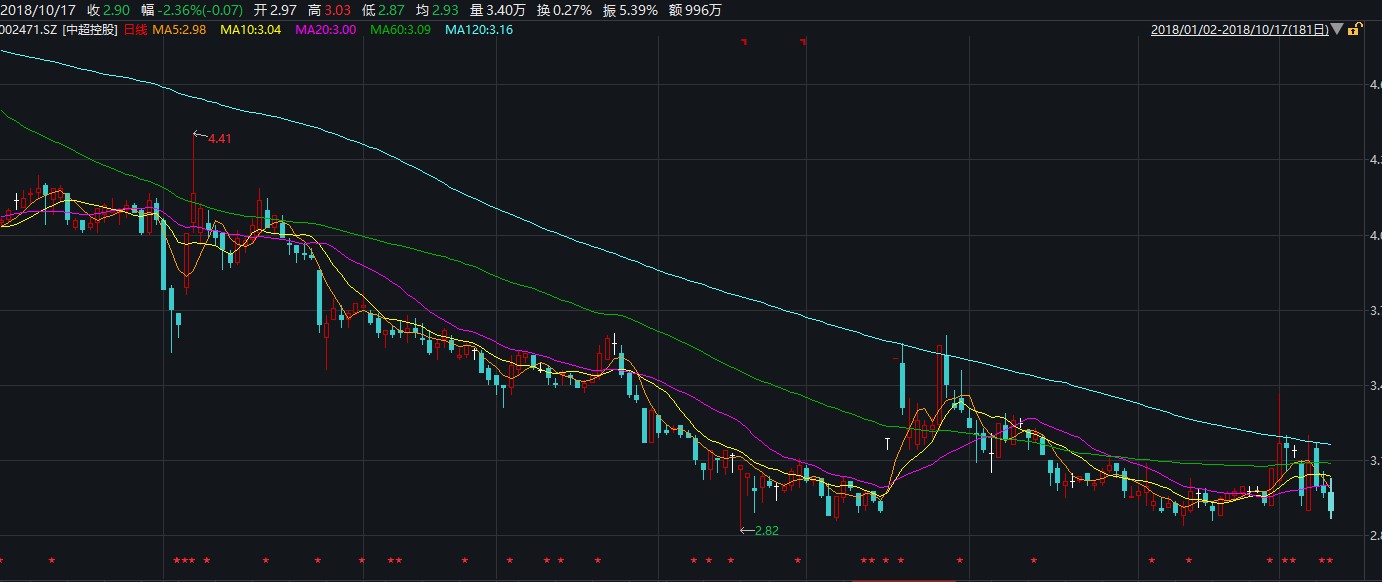1382x582 pixels.
Task: Click the arrow pointing to 4.41 peak
Action: (x=198, y=135)
